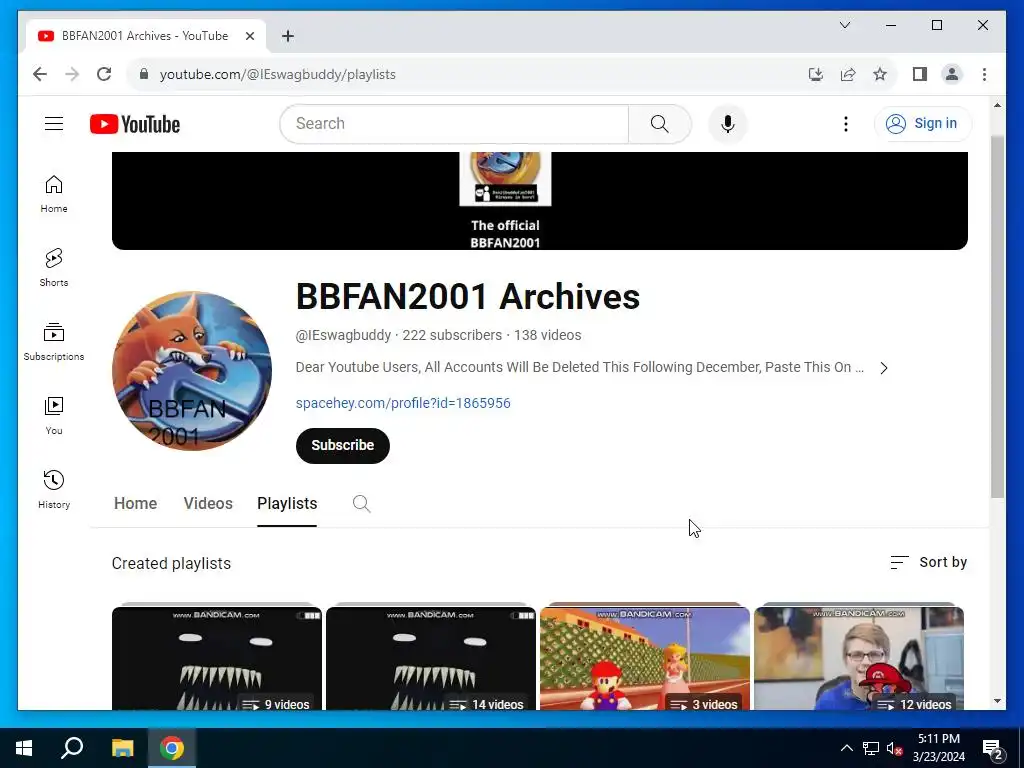Start voice search with microphone icon
The image size is (1024, 768).
click(728, 124)
